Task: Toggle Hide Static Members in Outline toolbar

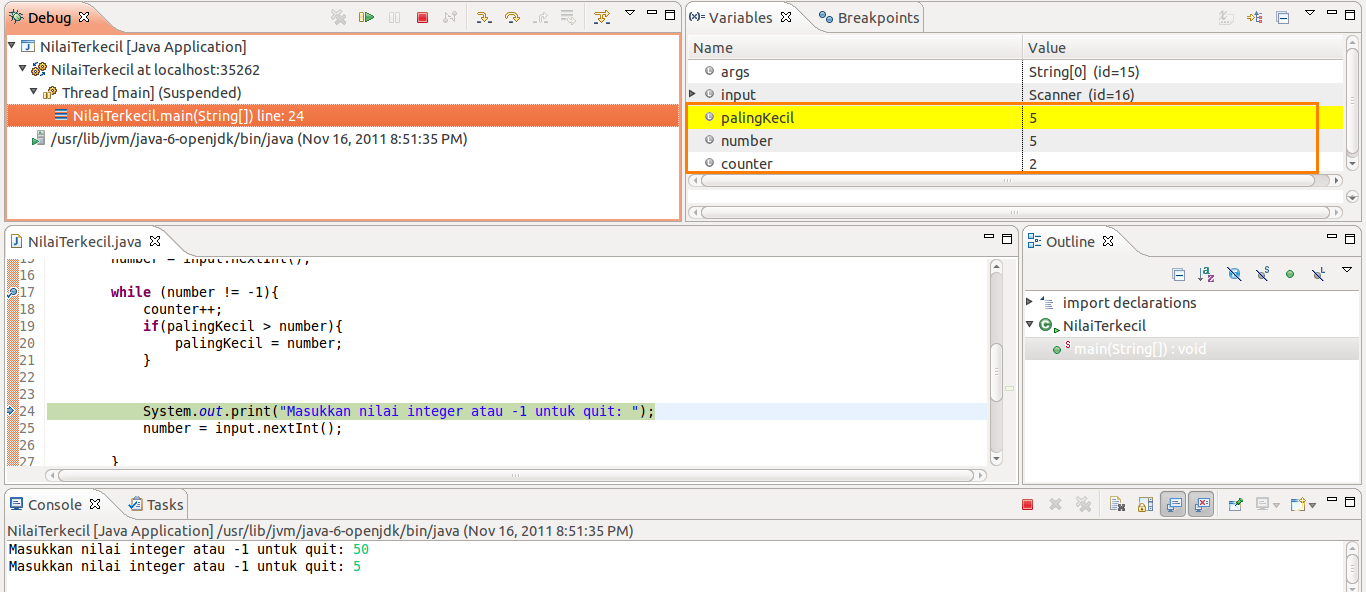Action: 1262,274
